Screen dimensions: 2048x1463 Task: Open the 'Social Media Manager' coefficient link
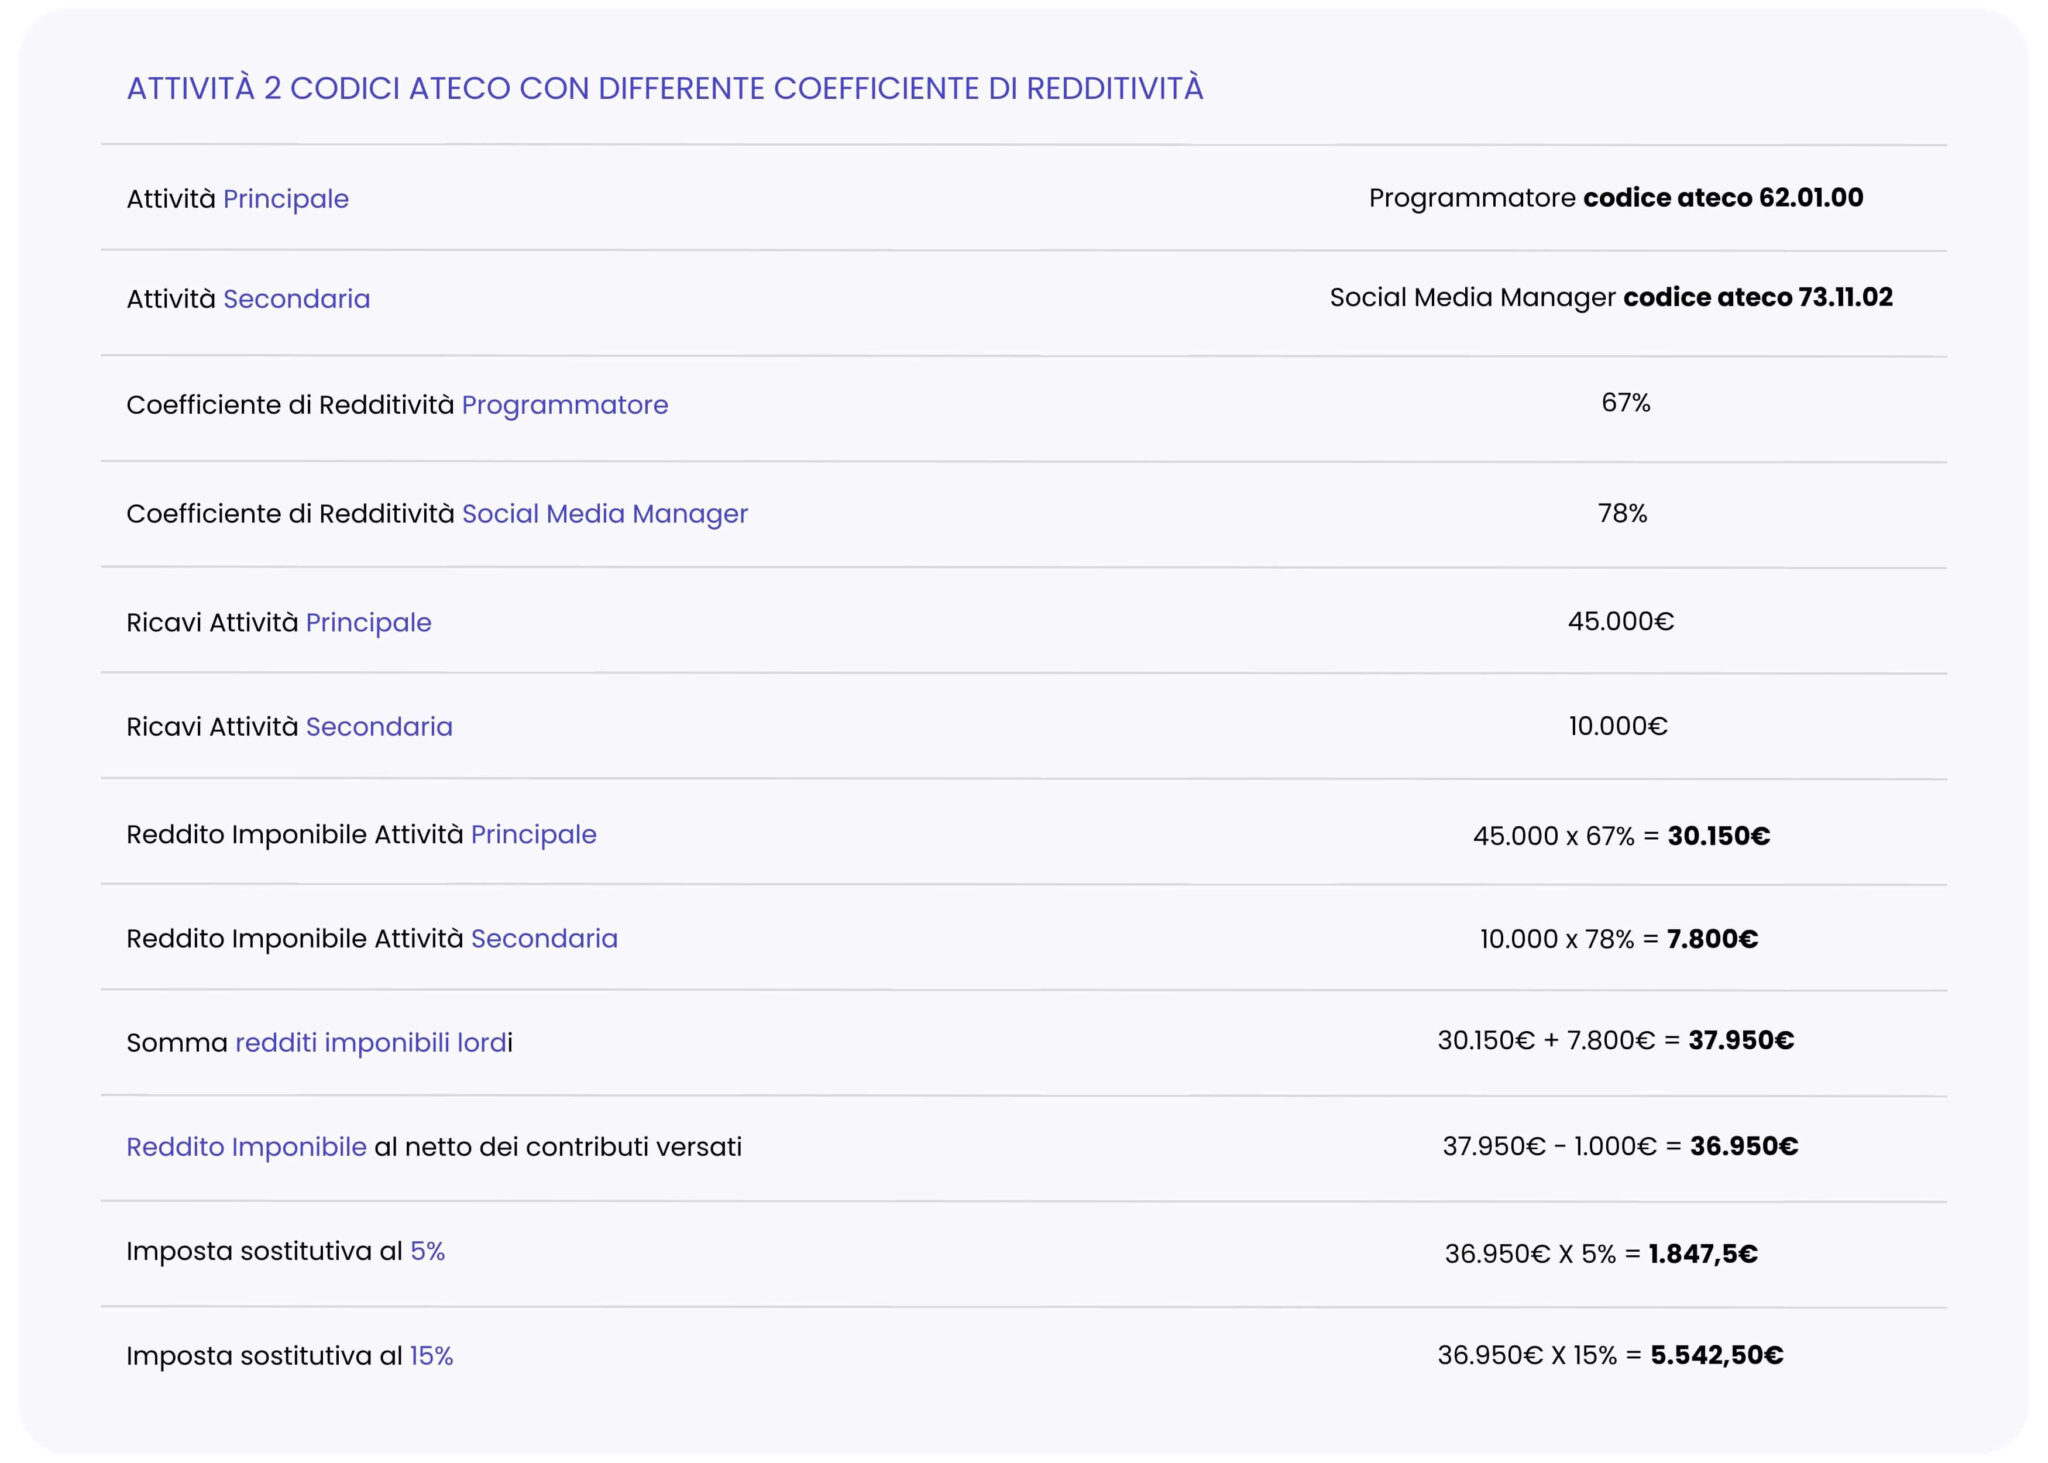tap(605, 514)
